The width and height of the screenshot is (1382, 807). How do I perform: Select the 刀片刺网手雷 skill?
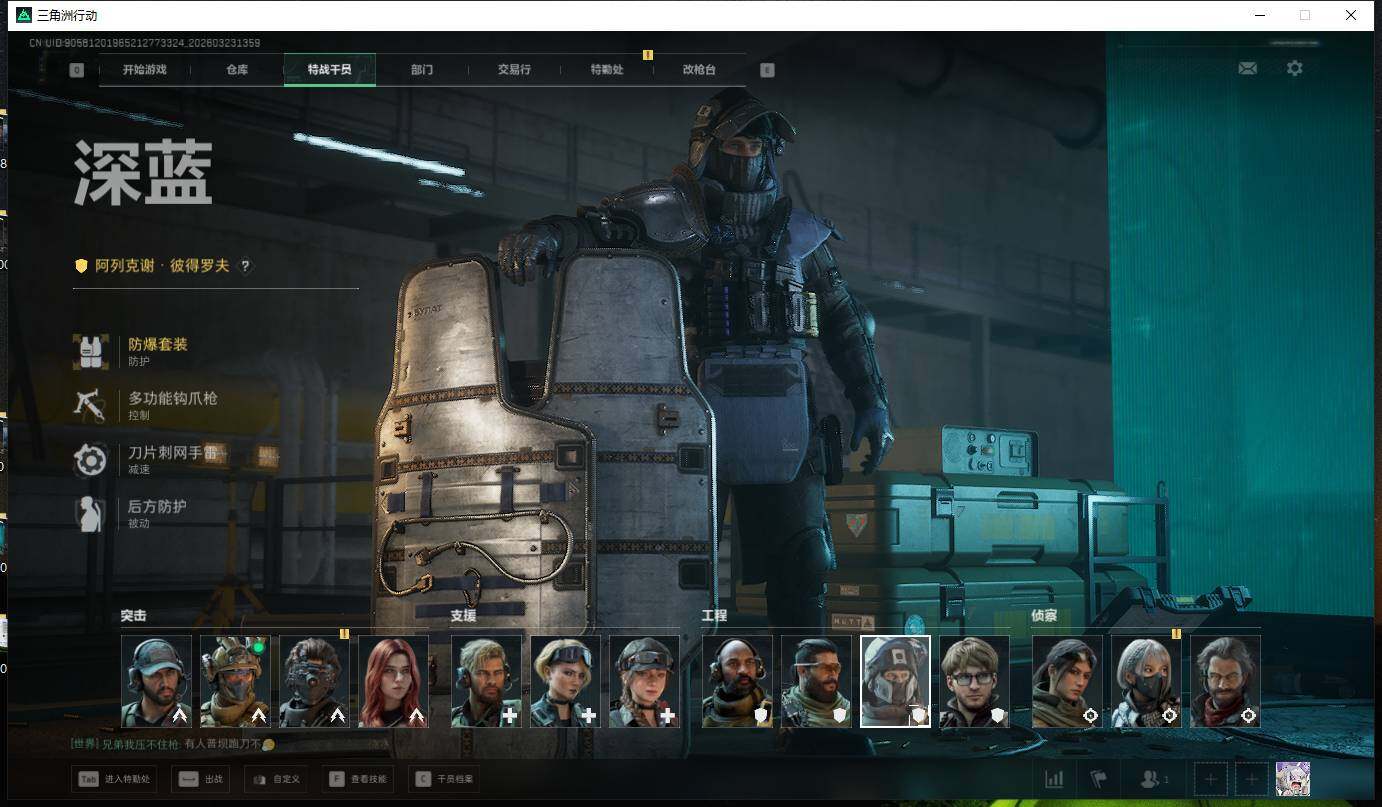pyautogui.click(x=145, y=460)
